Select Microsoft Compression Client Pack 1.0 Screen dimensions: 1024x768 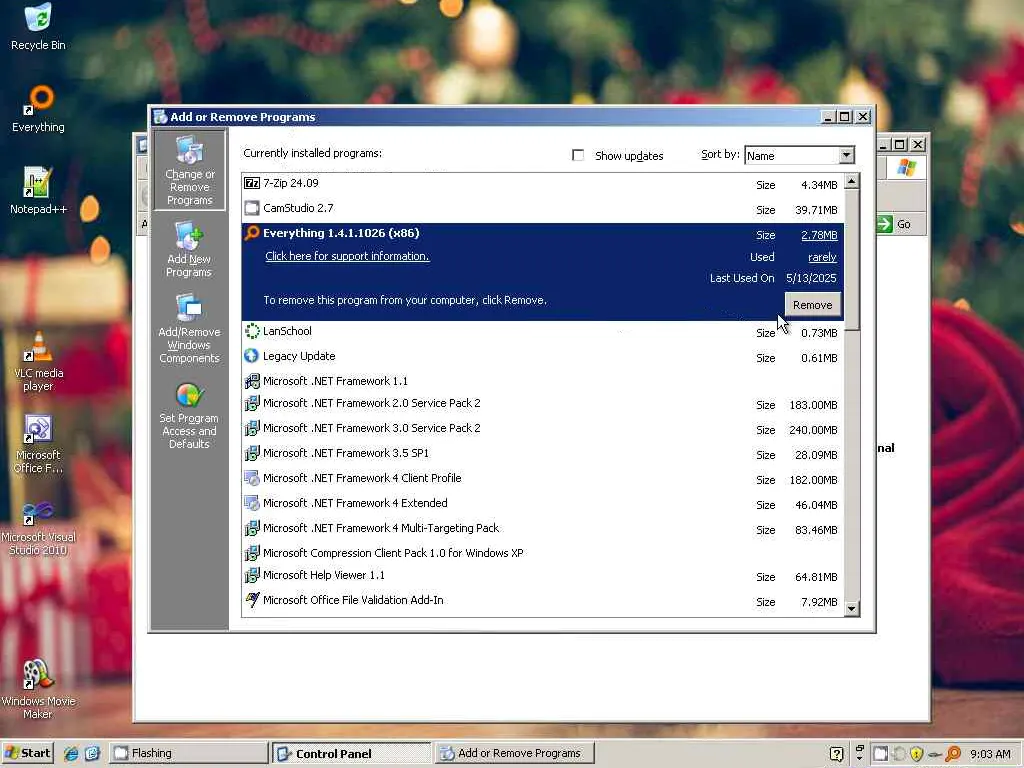(x=542, y=553)
